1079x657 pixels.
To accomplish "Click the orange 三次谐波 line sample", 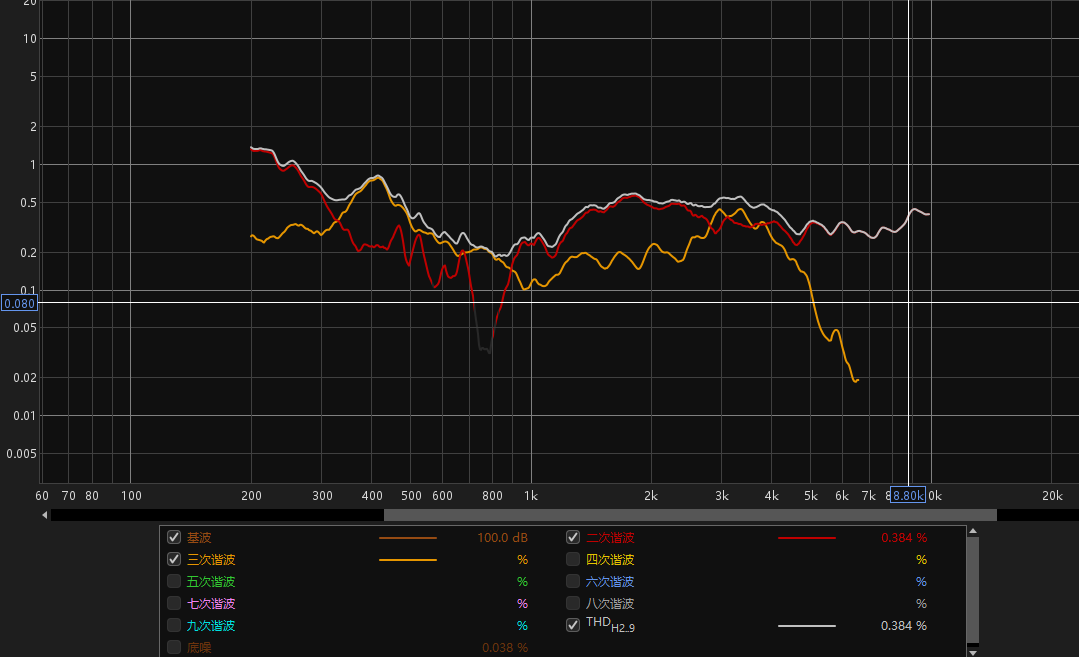I will pyautogui.click(x=407, y=560).
